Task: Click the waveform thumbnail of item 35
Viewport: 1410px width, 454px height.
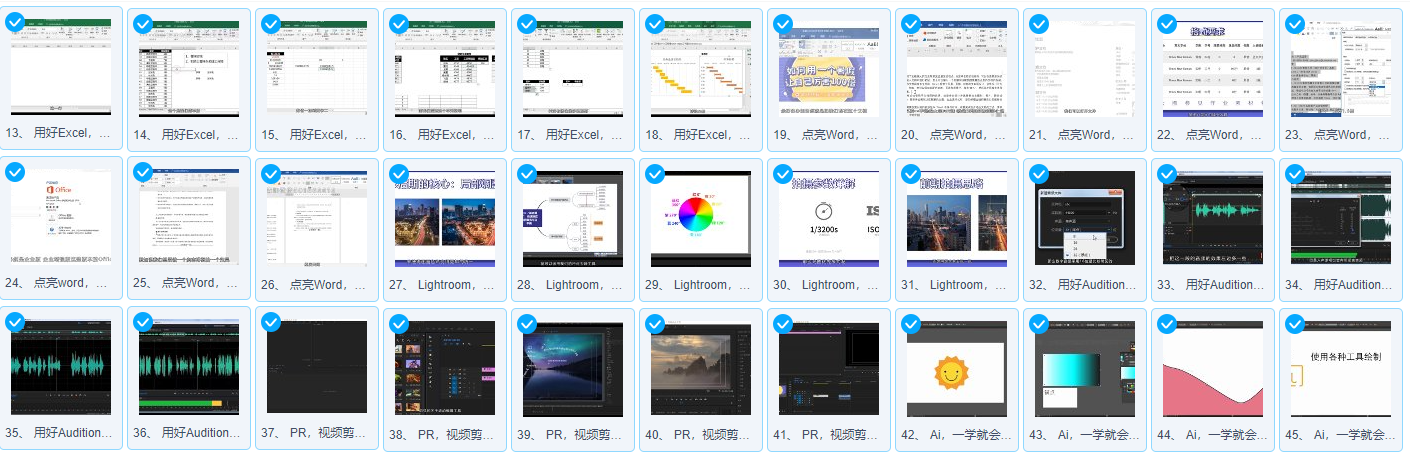Action: pyautogui.click(x=61, y=369)
